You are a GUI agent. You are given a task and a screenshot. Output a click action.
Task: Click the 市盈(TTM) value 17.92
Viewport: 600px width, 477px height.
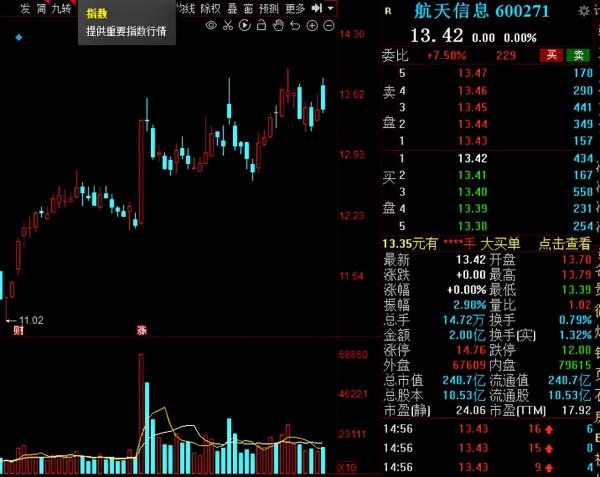pos(576,410)
